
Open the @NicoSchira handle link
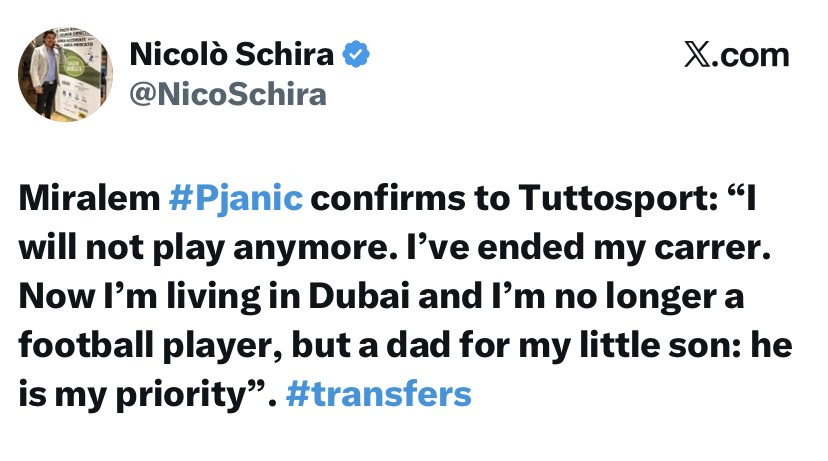(228, 94)
